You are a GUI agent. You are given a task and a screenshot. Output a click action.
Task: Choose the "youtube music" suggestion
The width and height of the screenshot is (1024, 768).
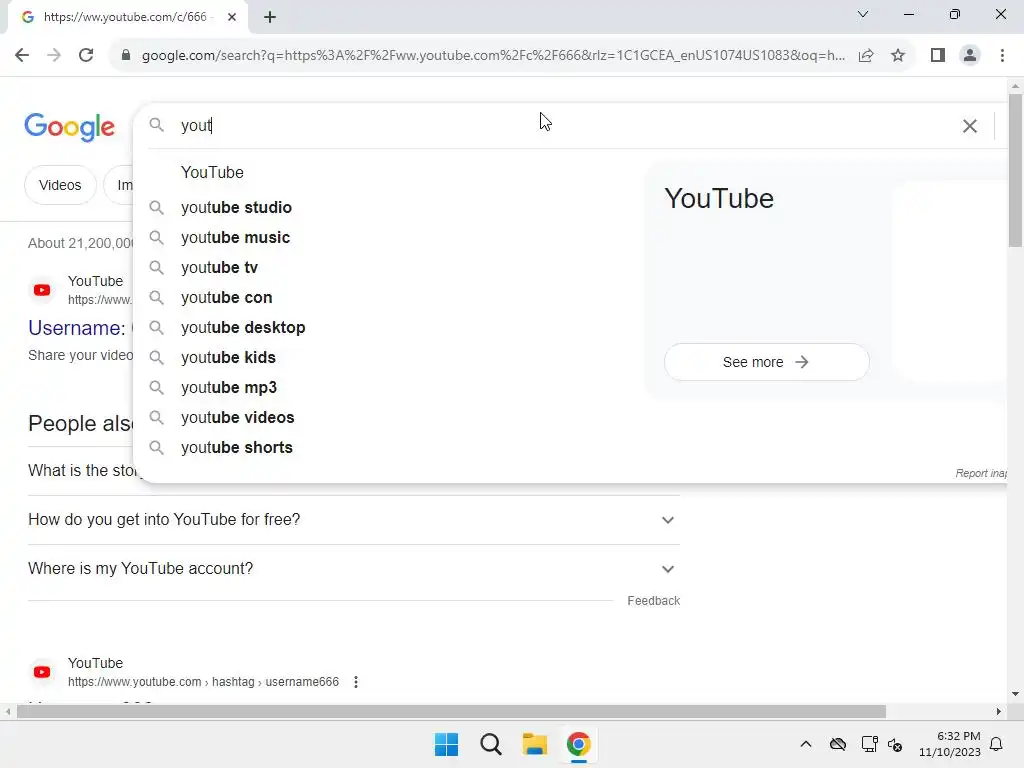pos(235,238)
